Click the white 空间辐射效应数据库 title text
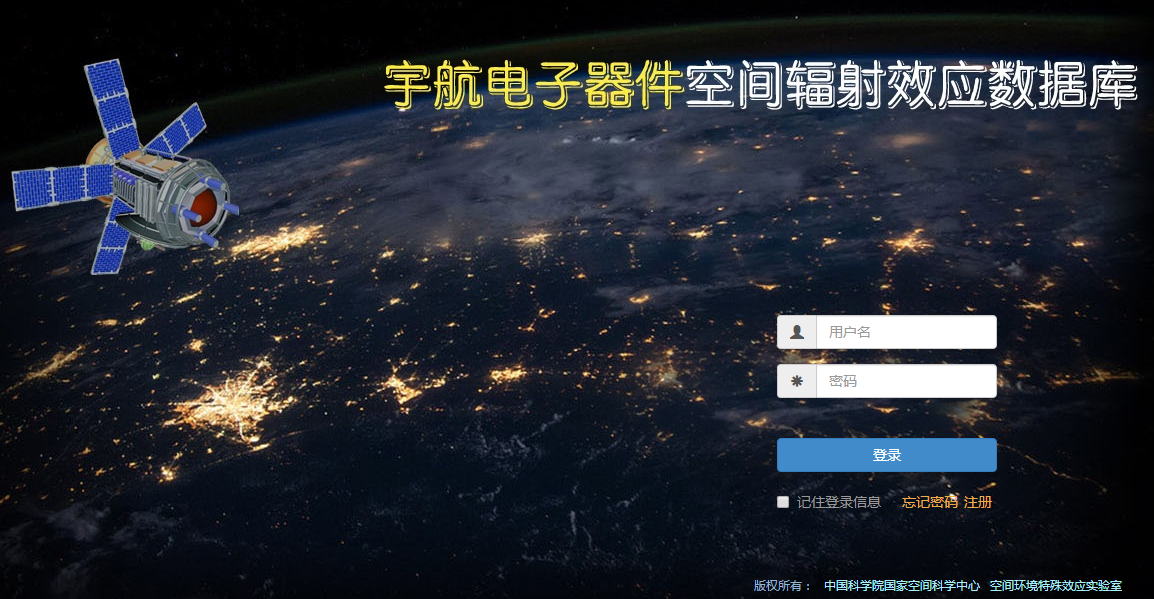 tap(912, 85)
